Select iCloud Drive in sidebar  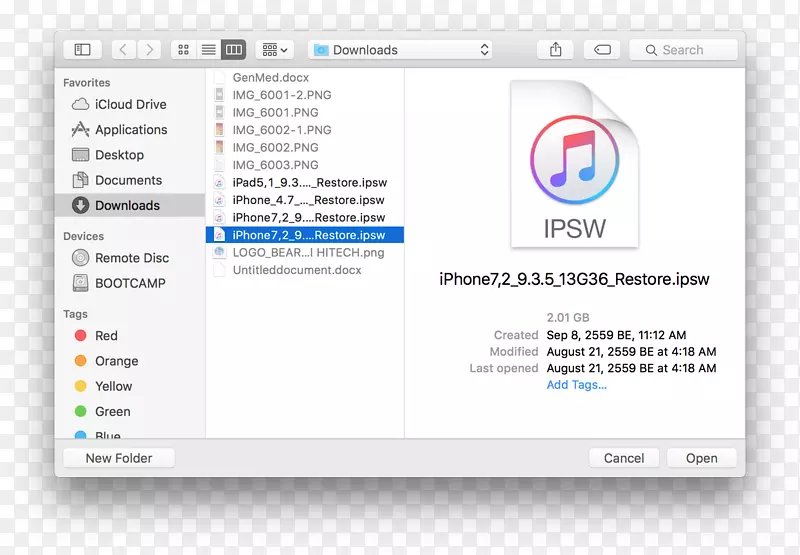[130, 104]
